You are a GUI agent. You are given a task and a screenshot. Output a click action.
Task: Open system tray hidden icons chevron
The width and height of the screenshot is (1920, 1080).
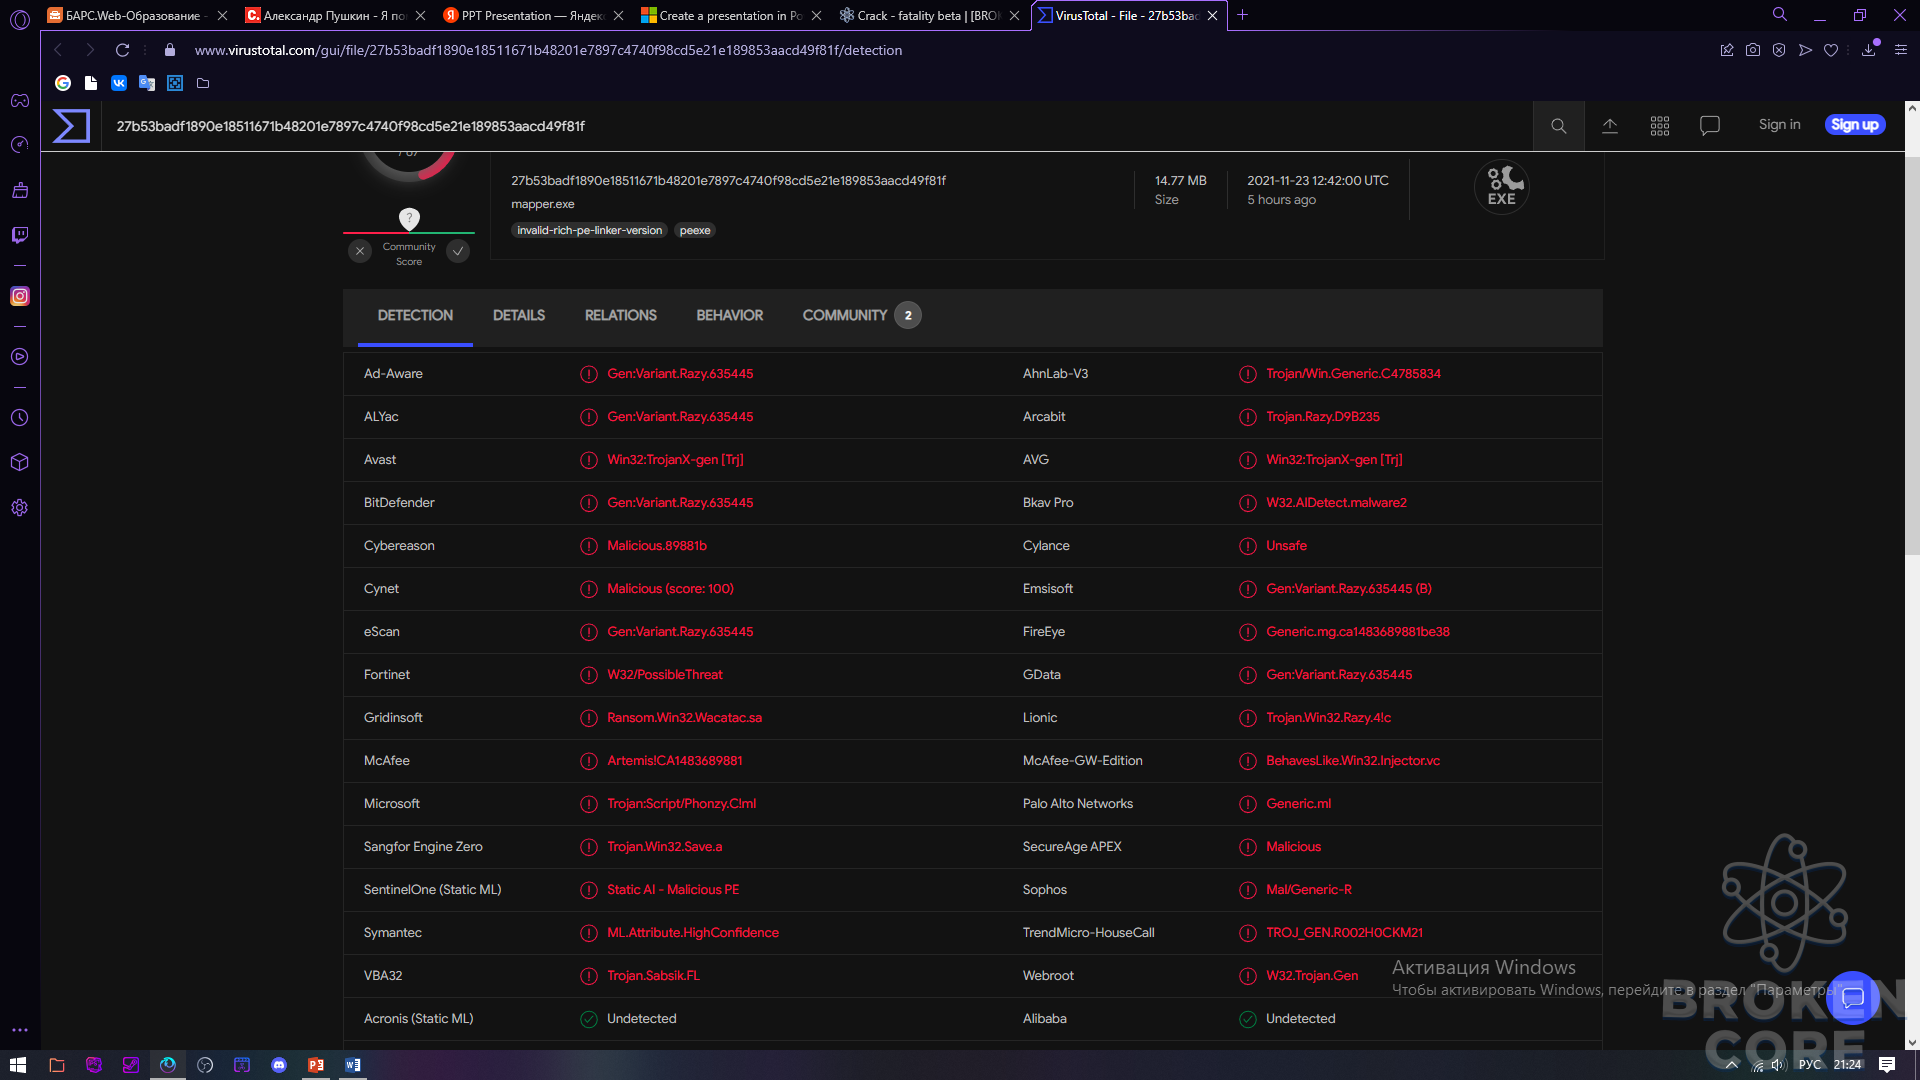[x=1731, y=1065]
